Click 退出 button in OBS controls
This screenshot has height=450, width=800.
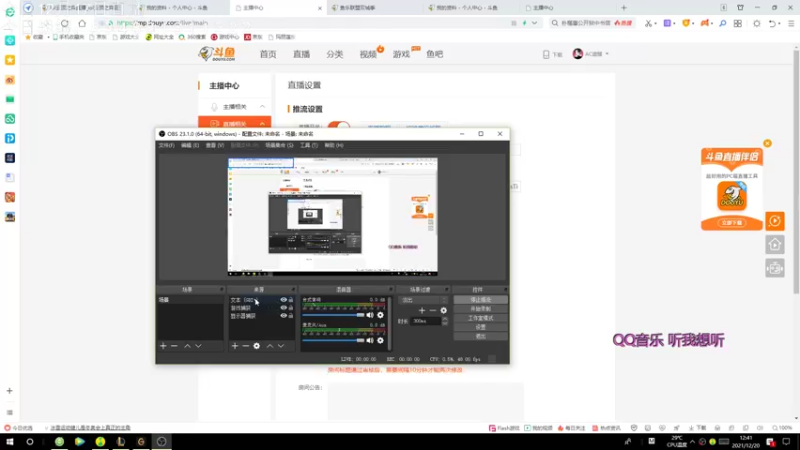[x=480, y=336]
